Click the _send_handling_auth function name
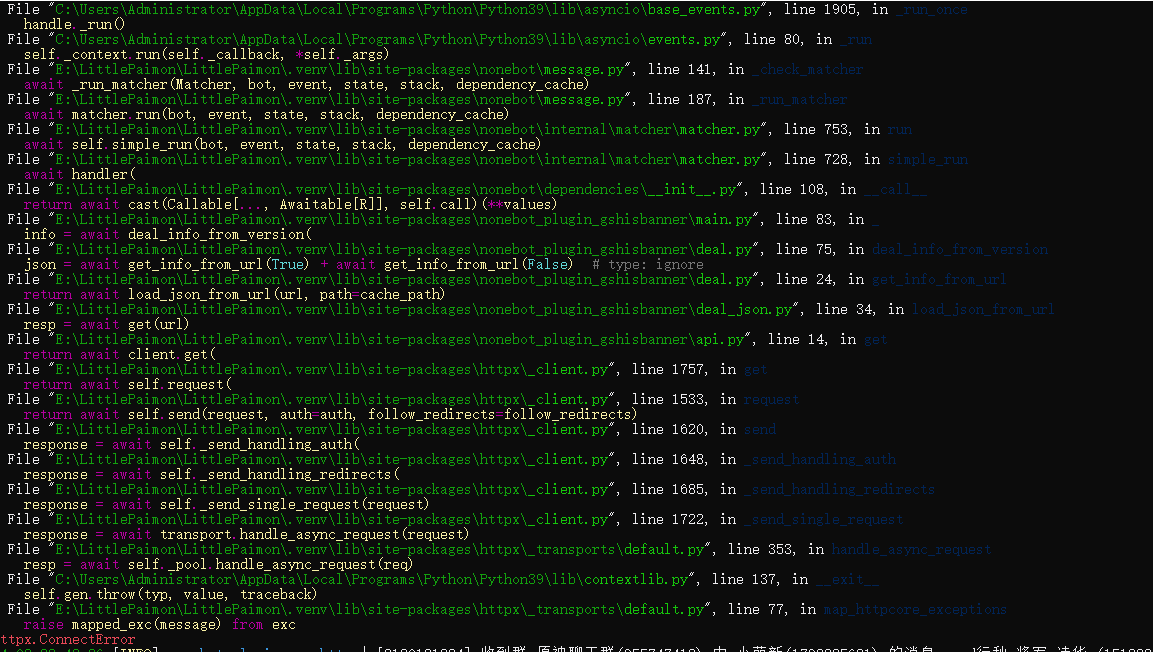 point(820,458)
